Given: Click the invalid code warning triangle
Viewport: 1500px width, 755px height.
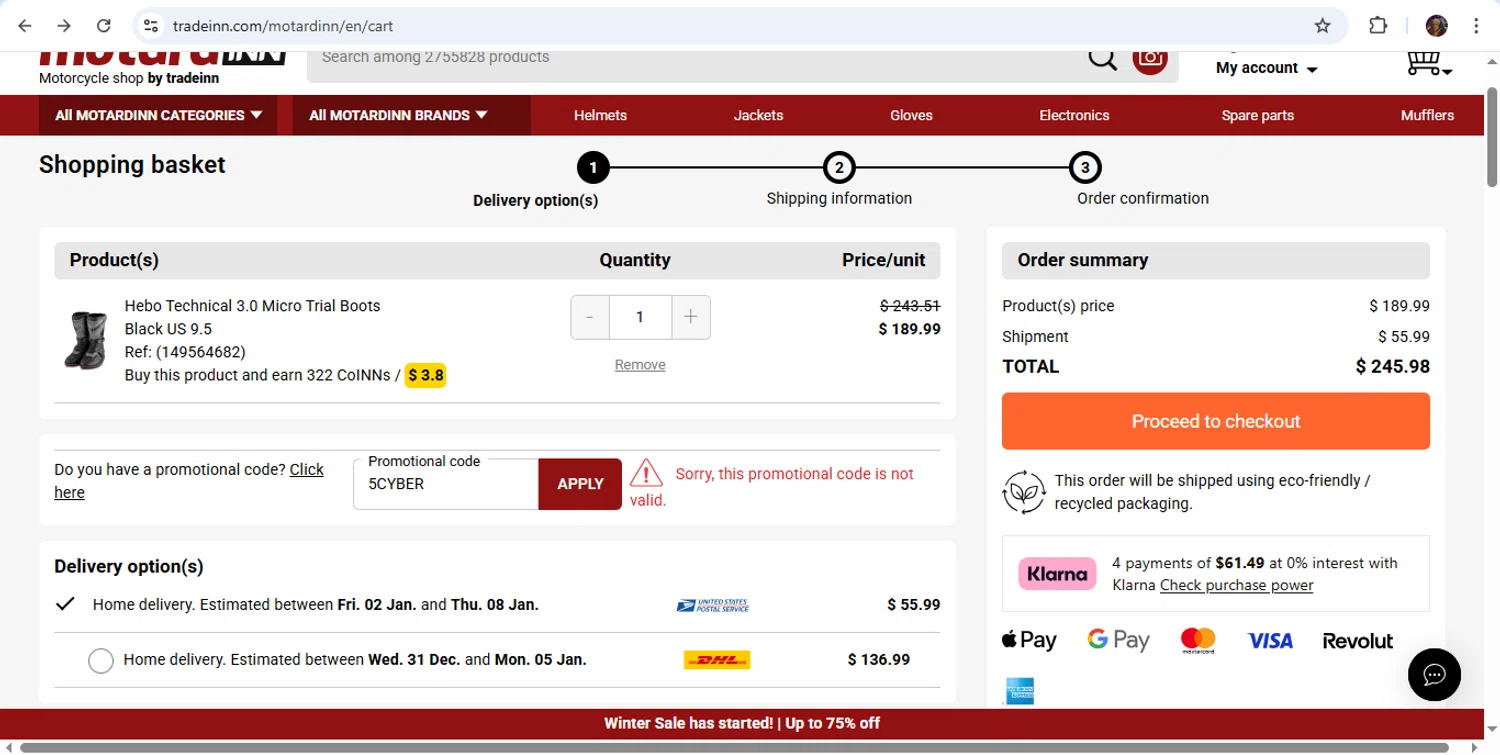Looking at the screenshot, I should [x=646, y=473].
